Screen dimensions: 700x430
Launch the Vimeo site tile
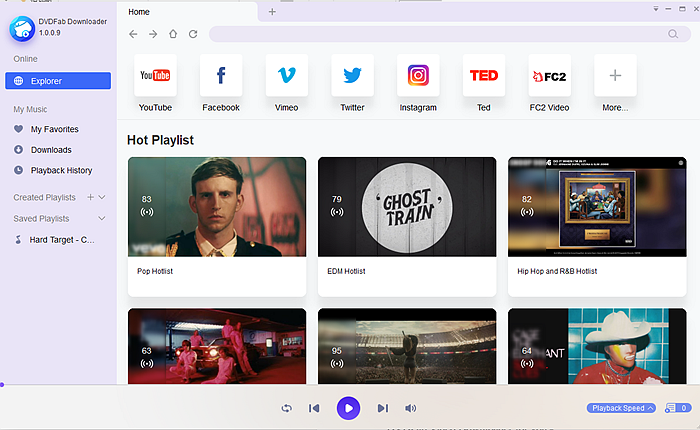[x=286, y=76]
